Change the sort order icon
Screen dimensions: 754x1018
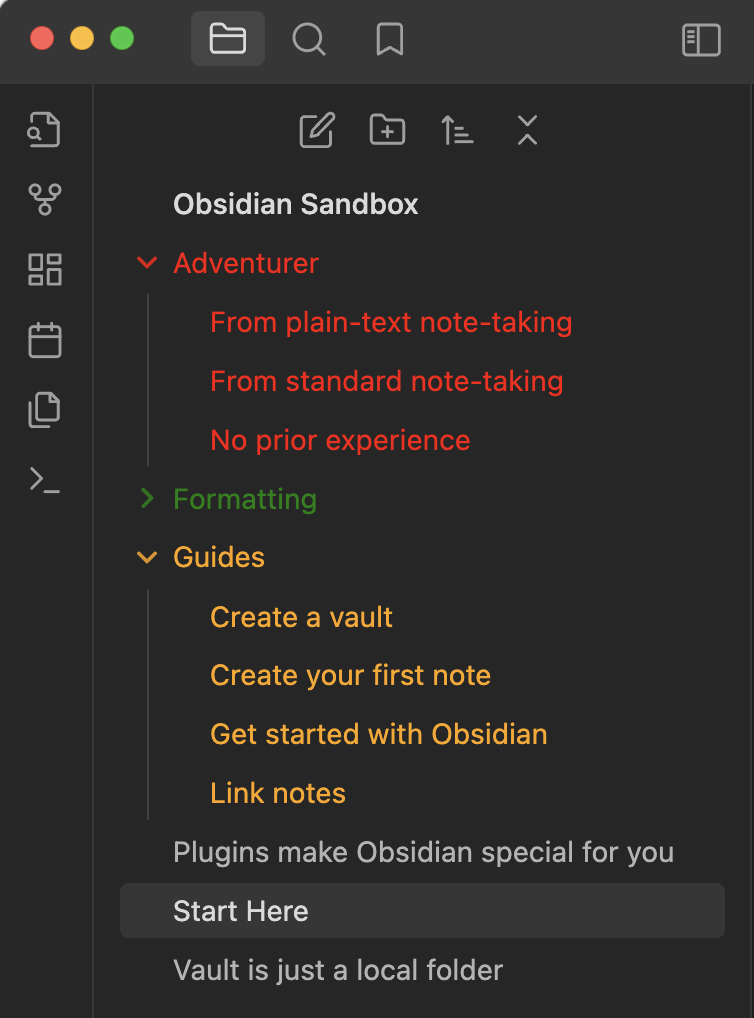[457, 130]
